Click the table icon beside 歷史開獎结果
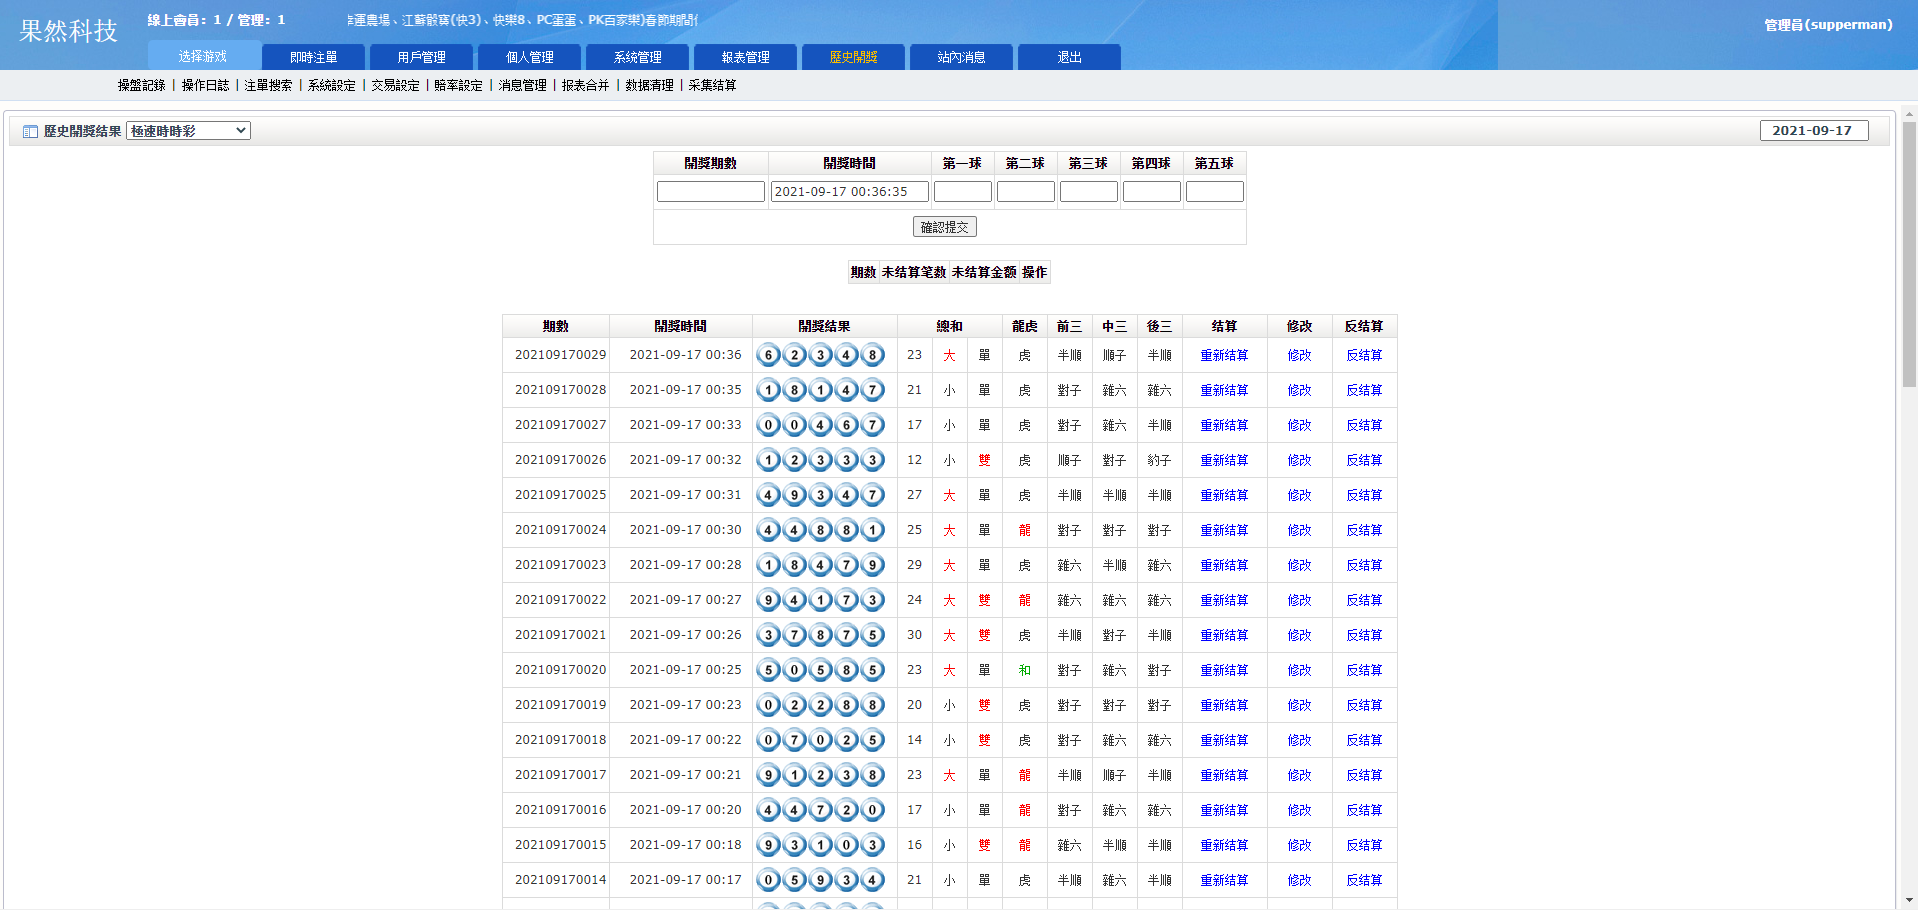 coord(30,131)
